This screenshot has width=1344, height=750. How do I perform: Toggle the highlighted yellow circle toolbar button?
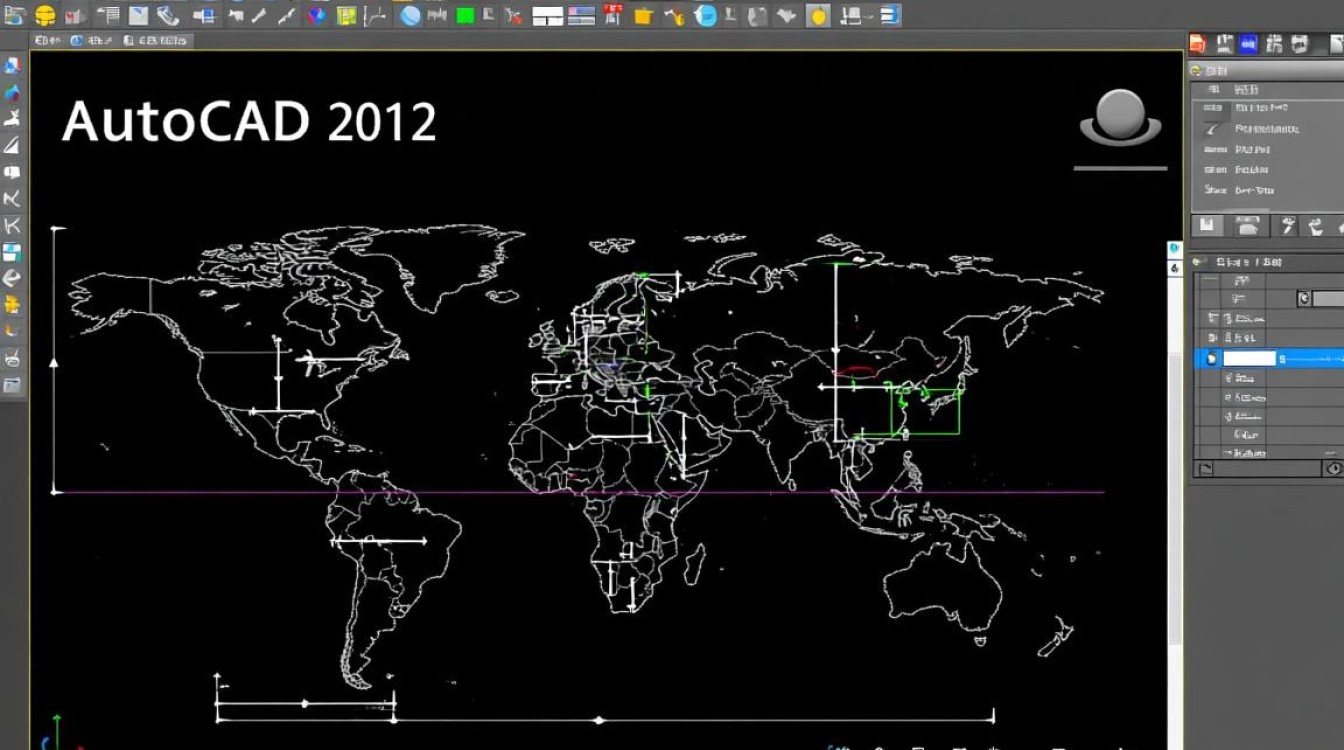pos(818,15)
